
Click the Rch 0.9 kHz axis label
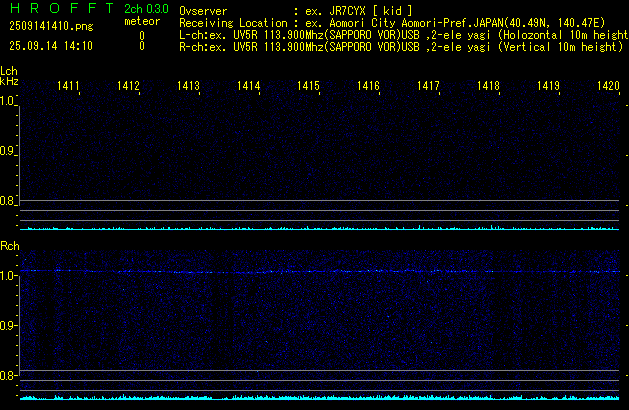pyautogui.click(x=7, y=325)
